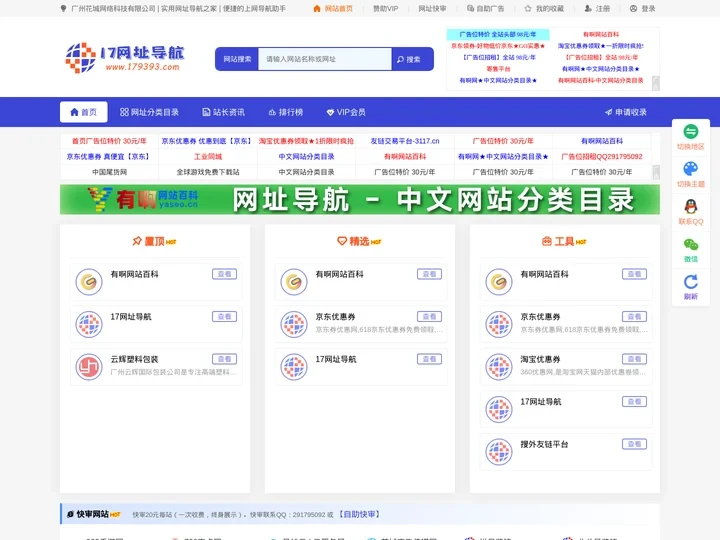Select the 首页 navigation tab
This screenshot has height=540, width=720.
84,112
